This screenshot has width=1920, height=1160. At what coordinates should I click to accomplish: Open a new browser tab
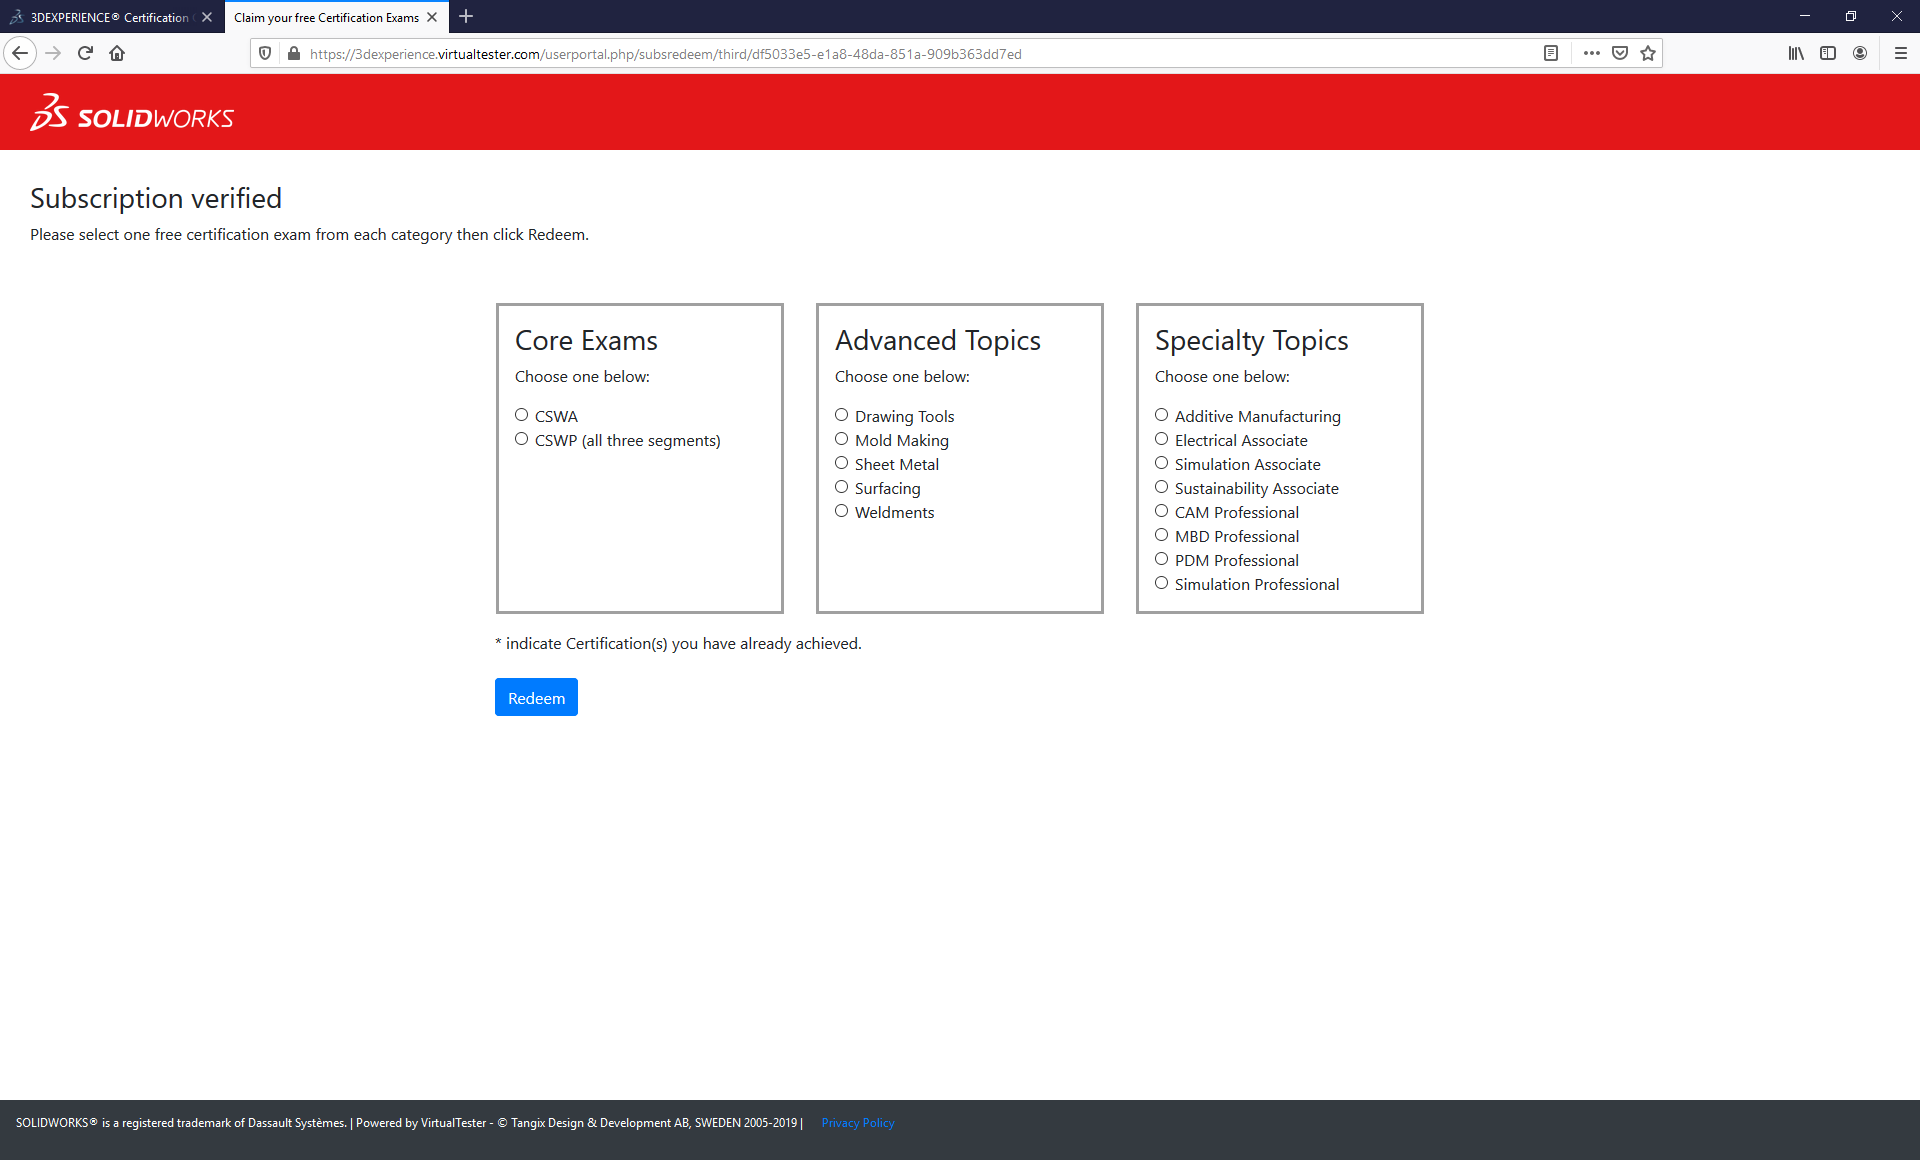pyautogui.click(x=466, y=17)
